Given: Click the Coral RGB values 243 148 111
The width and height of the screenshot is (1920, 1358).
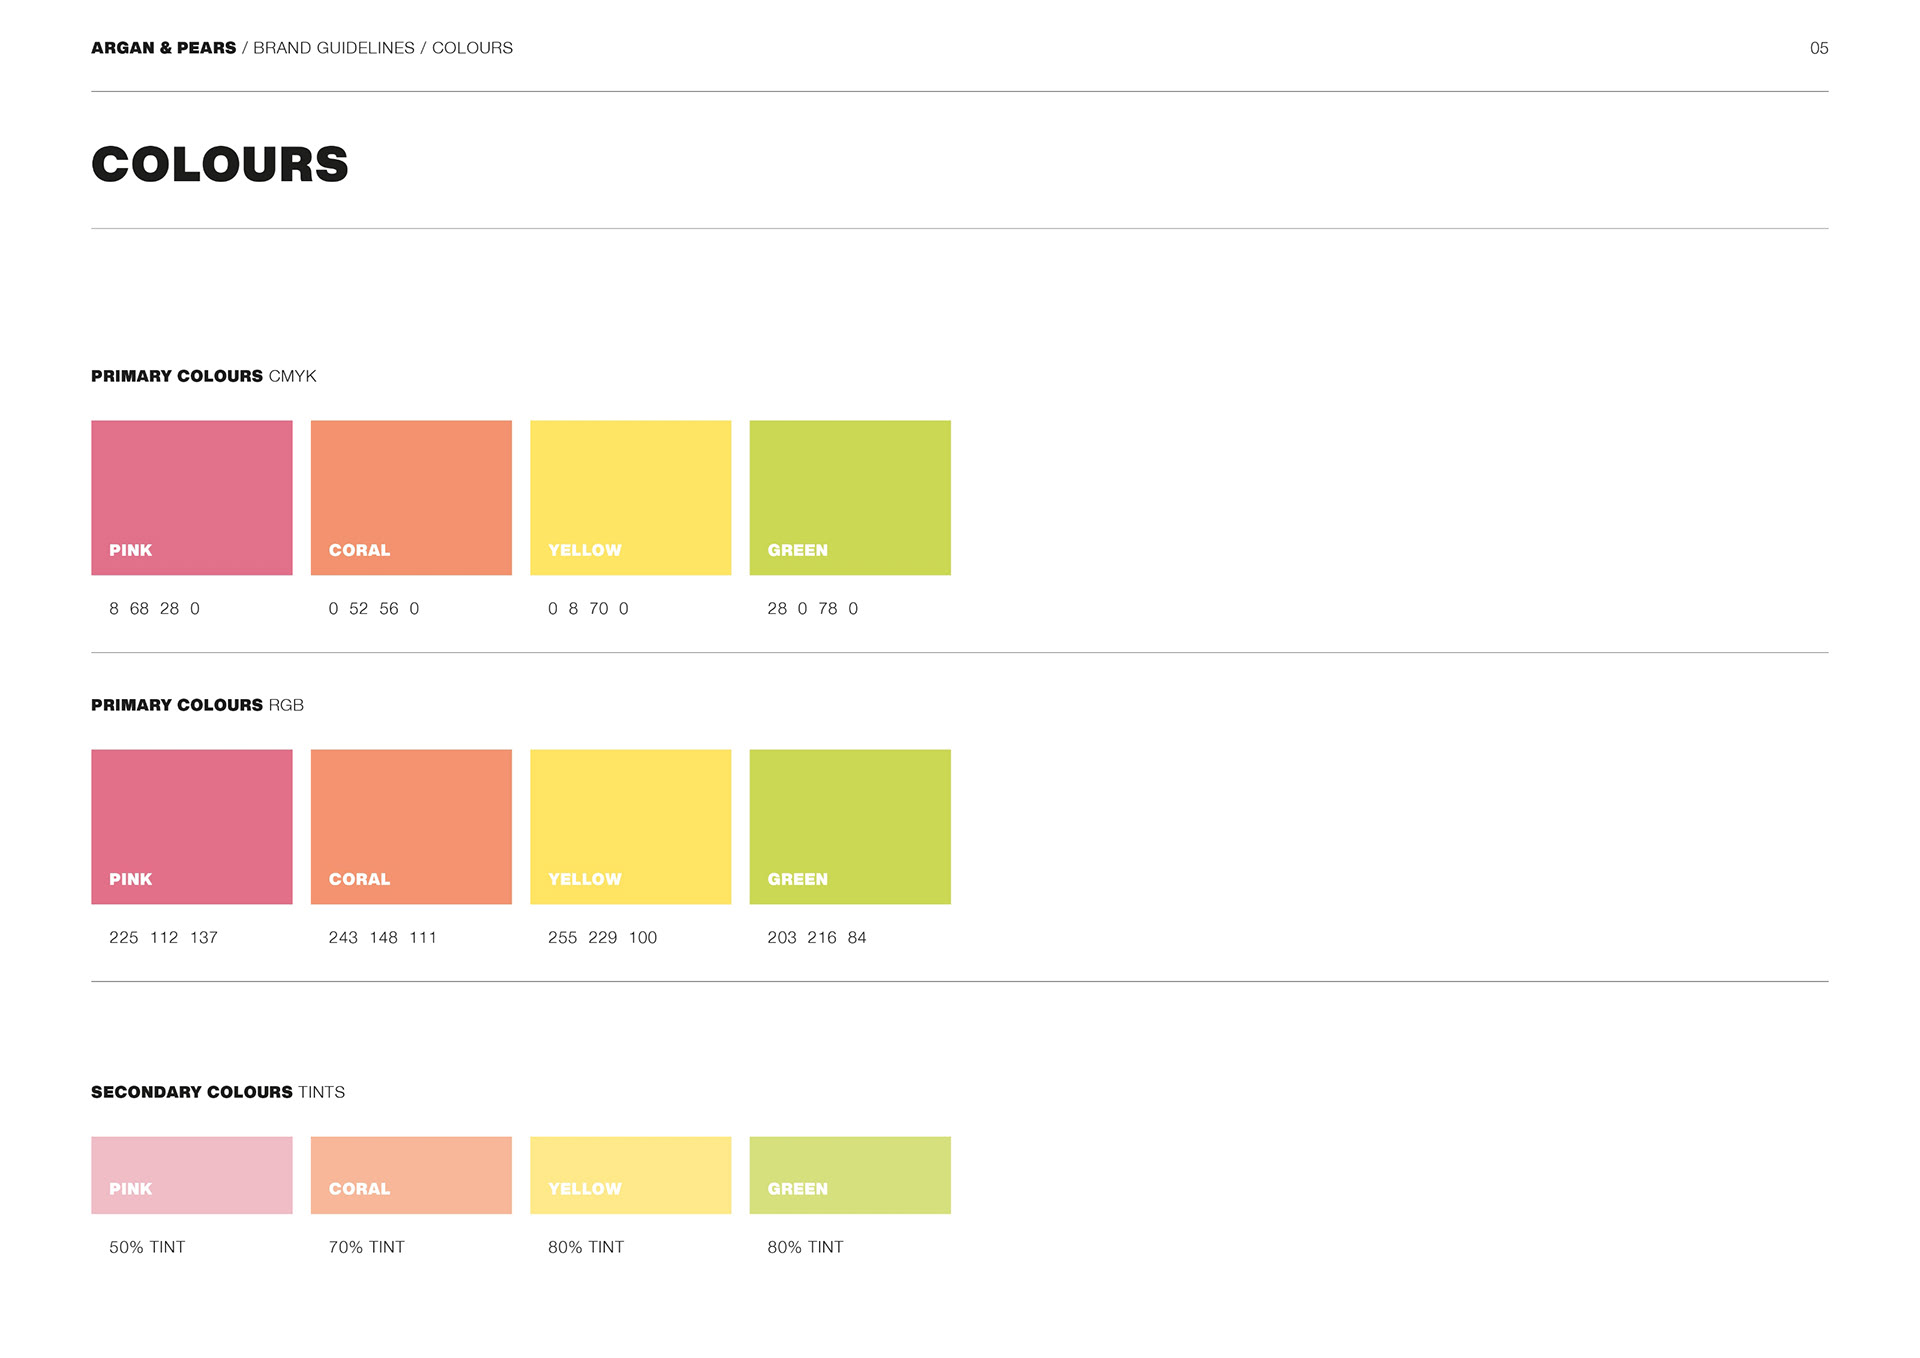Looking at the screenshot, I should (x=382, y=937).
